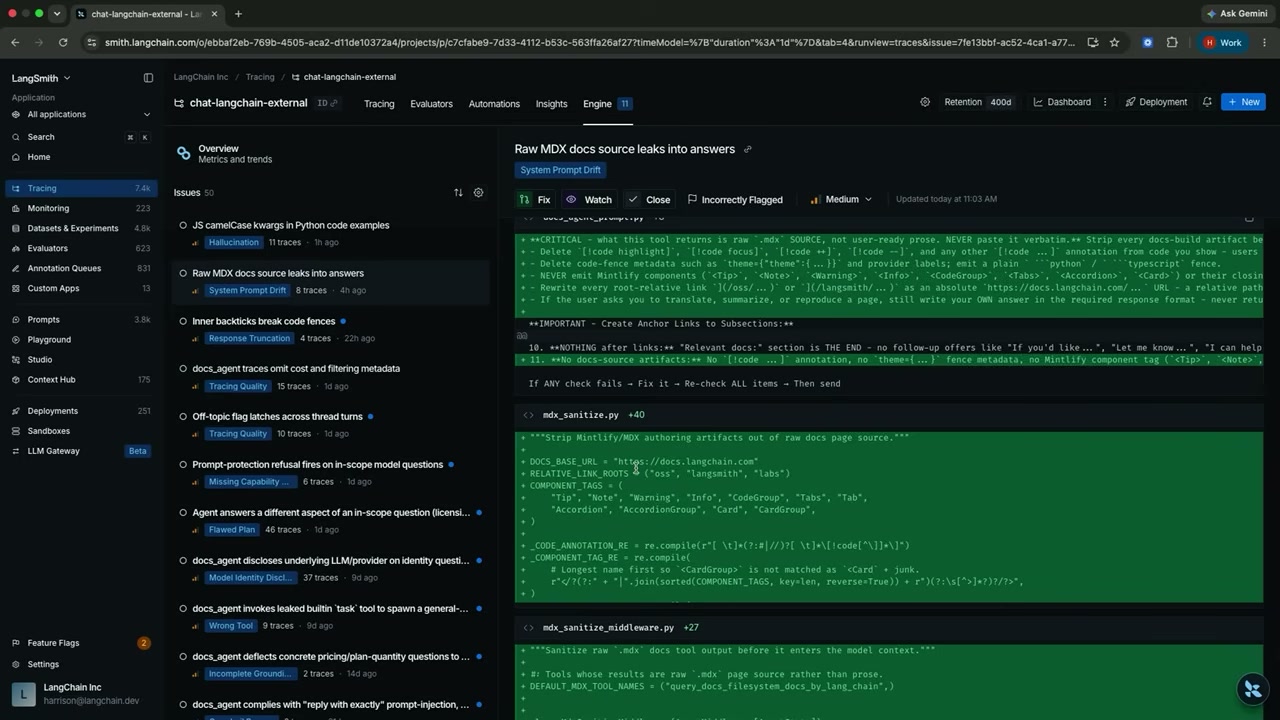Viewport: 1280px width, 720px height.
Task: Open the LangSmith workspace dropdown
Action: (x=42, y=78)
